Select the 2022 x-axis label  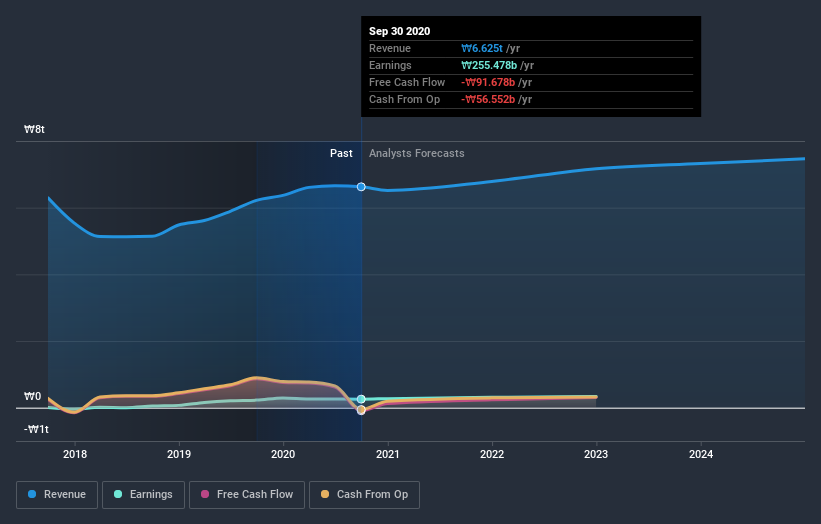pyautogui.click(x=492, y=454)
